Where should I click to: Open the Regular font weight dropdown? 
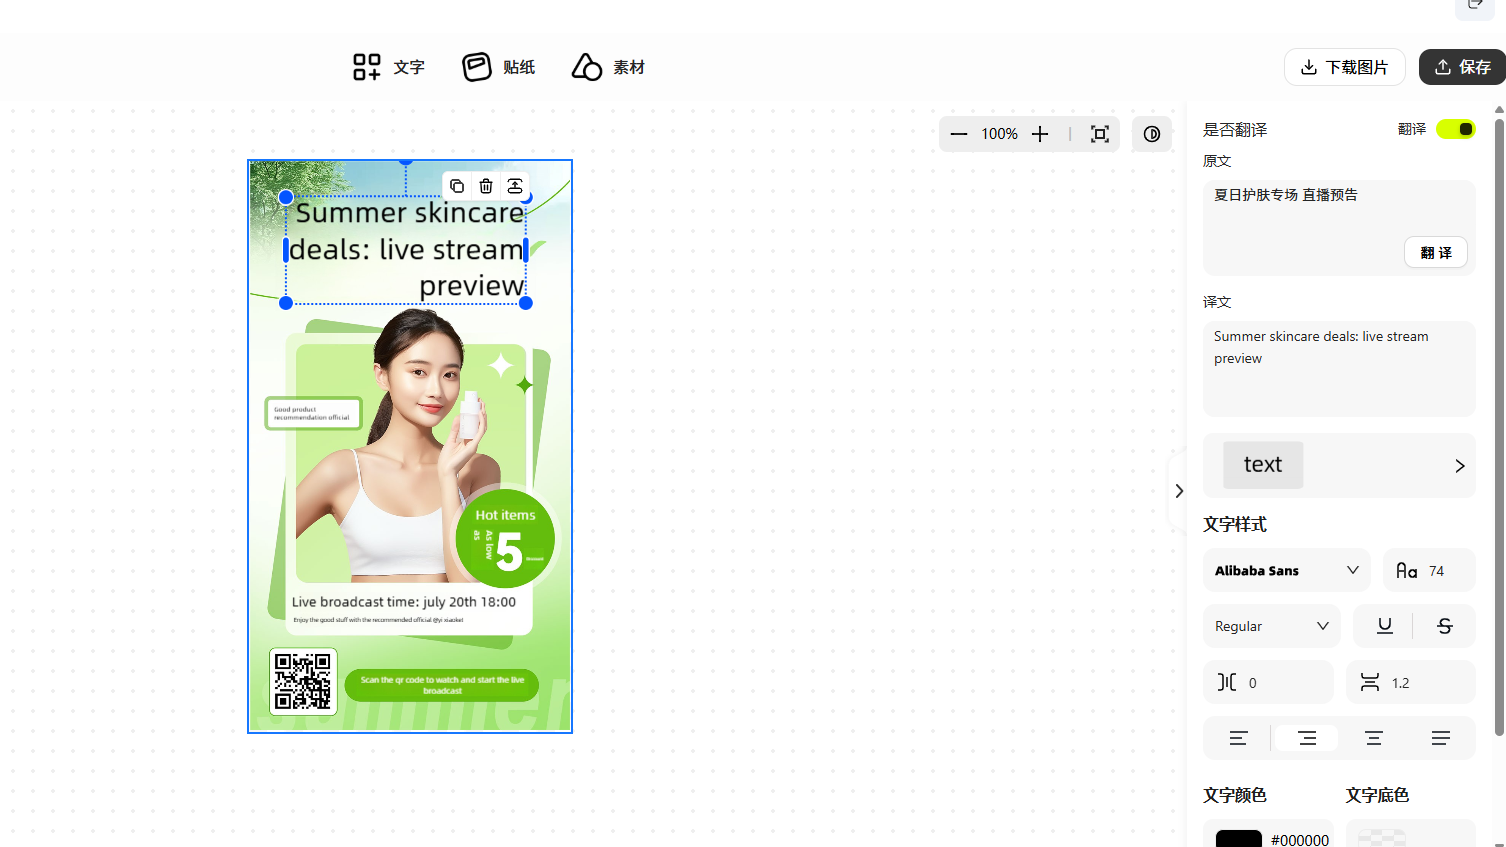[x=1271, y=626]
